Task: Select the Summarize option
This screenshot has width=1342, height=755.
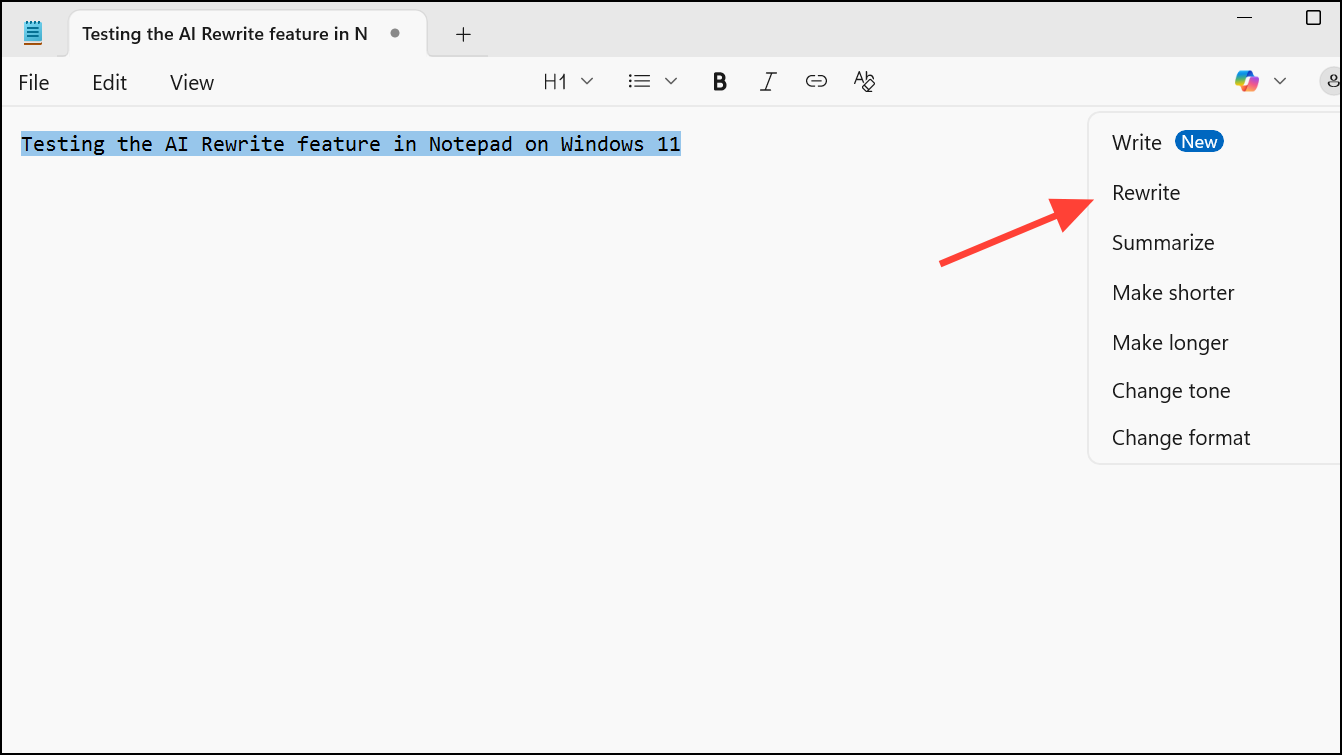Action: pyautogui.click(x=1163, y=242)
